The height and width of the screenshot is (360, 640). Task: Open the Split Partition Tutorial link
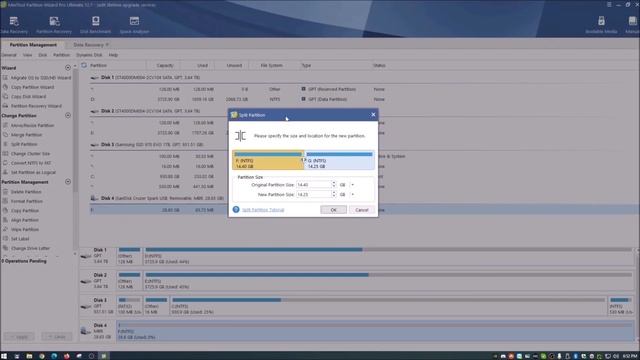click(x=263, y=210)
